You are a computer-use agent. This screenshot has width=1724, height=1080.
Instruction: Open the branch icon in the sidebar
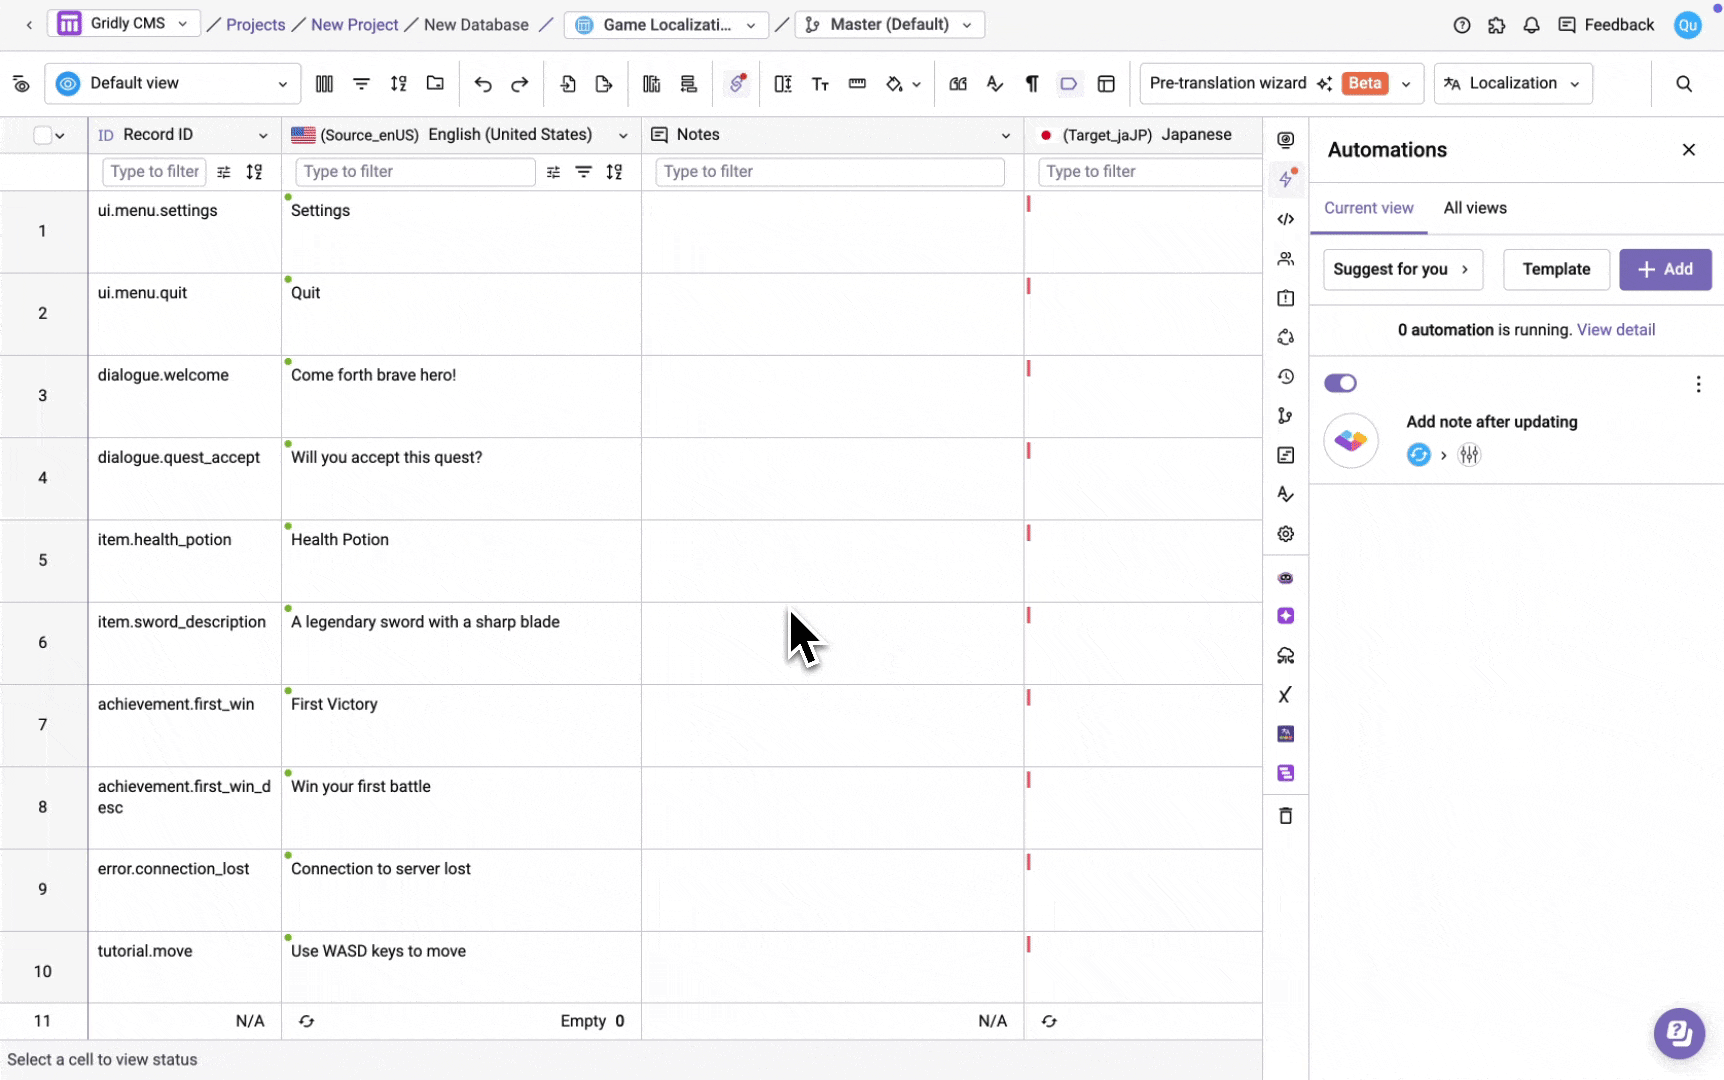click(1286, 416)
